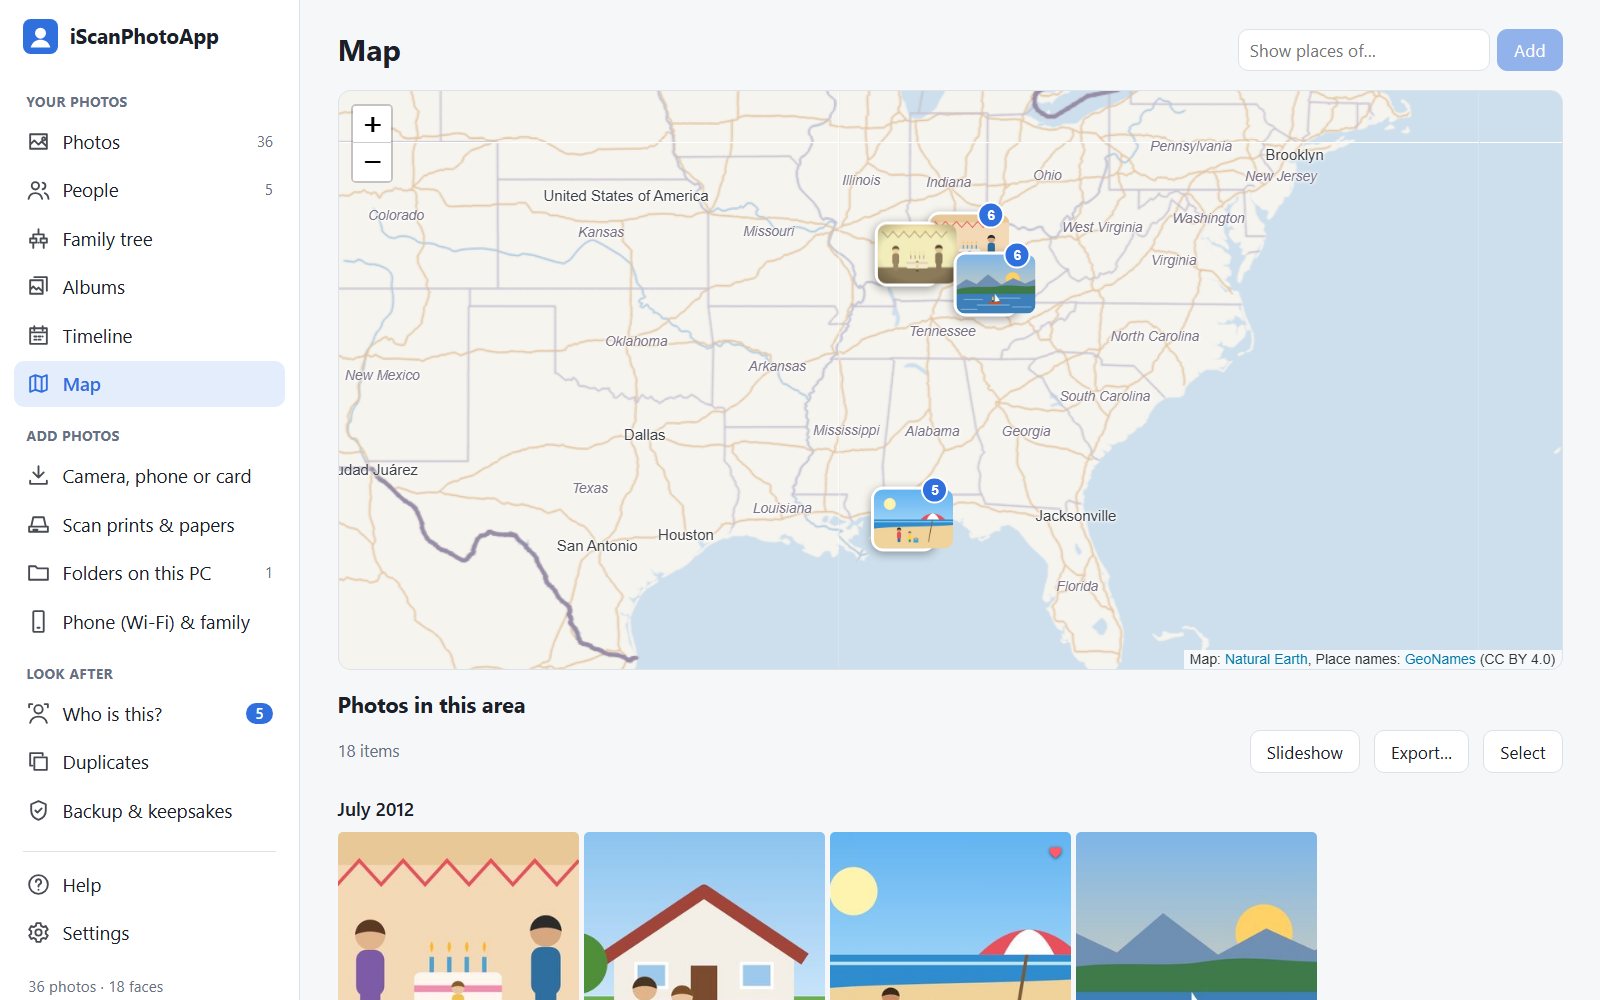
Task: Open Photos via its sidebar icon
Action: (38, 142)
